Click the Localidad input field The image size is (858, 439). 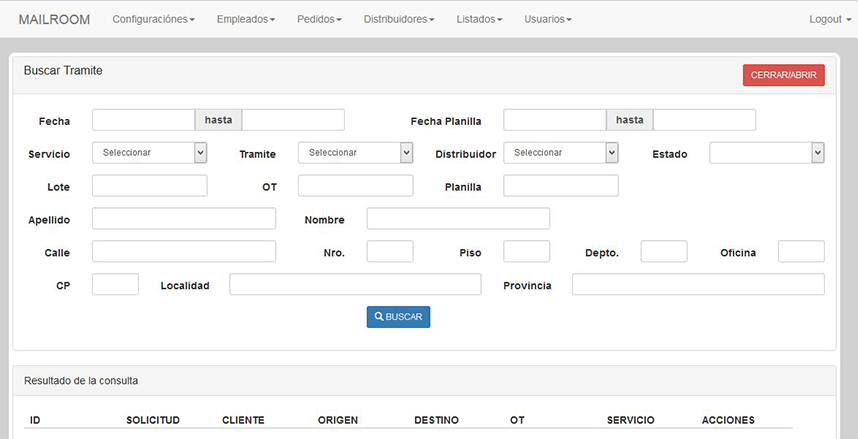click(x=355, y=285)
